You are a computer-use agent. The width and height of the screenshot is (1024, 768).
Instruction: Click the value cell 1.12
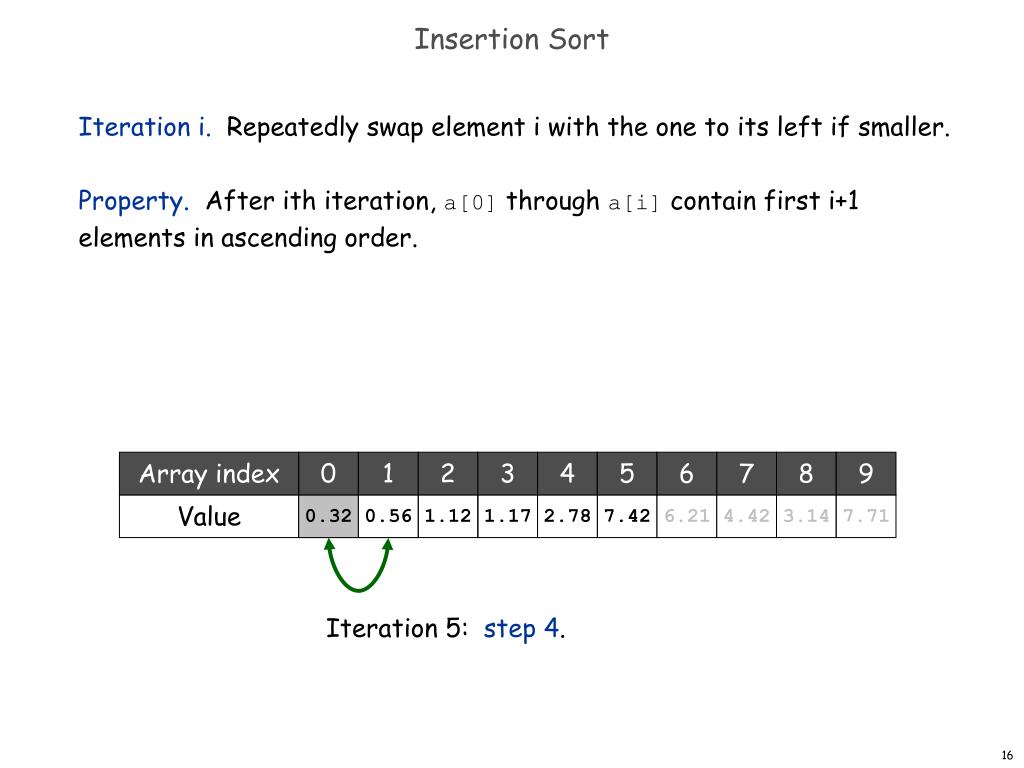(x=448, y=516)
